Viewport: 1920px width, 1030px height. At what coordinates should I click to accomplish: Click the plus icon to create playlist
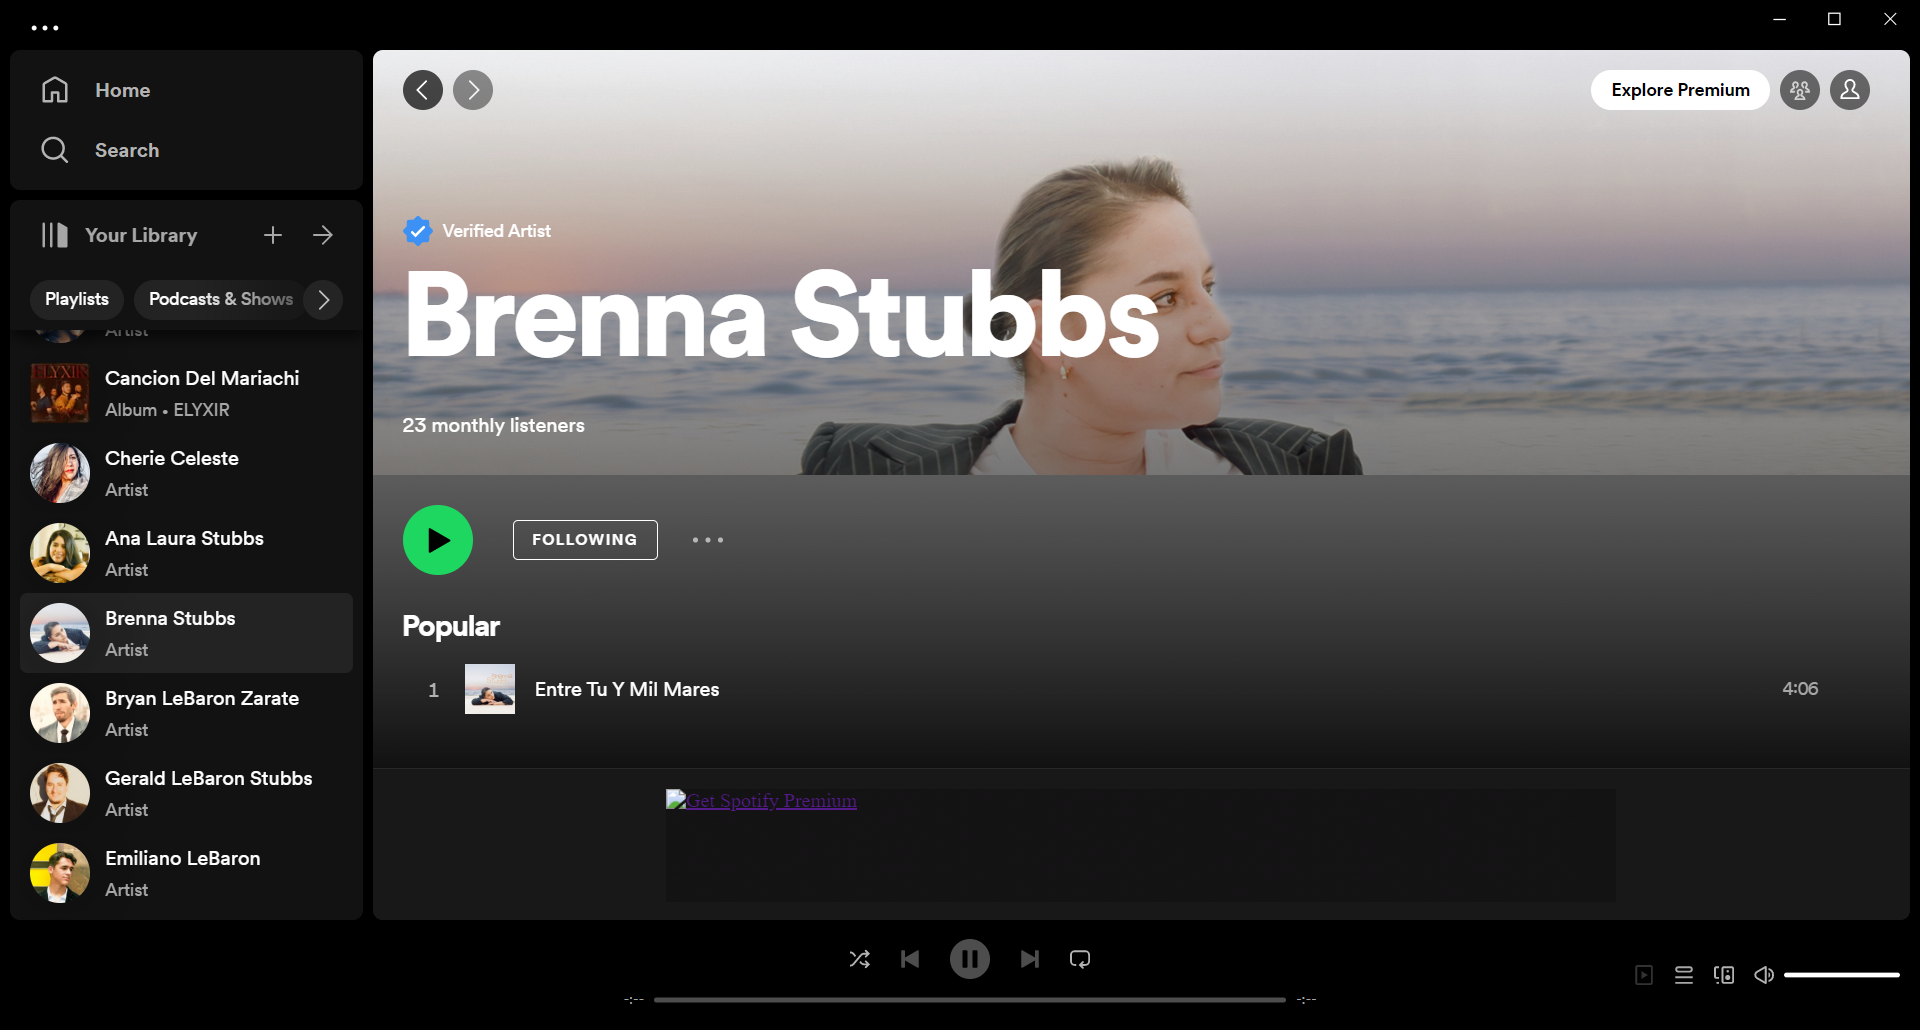click(273, 235)
